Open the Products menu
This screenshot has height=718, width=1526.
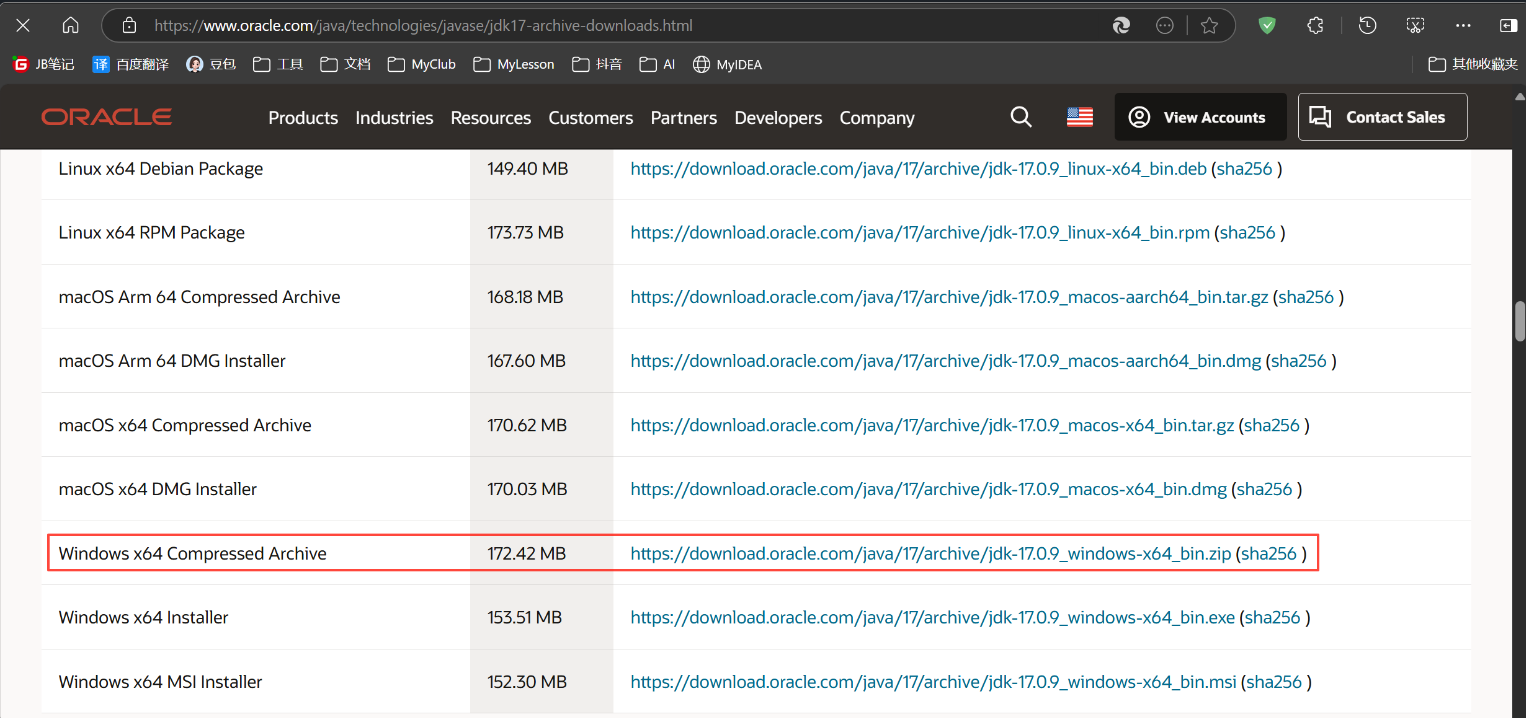point(303,118)
